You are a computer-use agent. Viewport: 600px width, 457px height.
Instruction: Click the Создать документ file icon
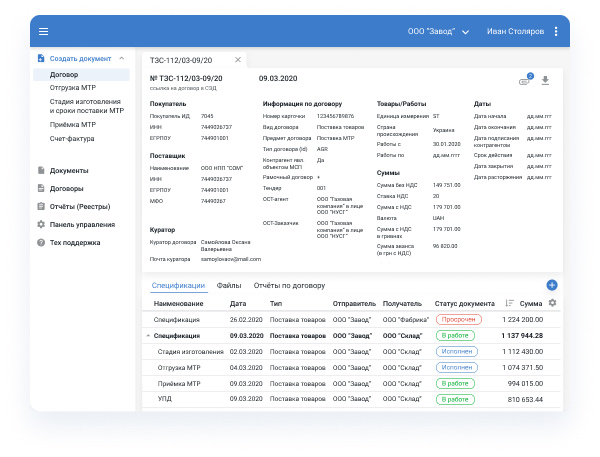coord(41,58)
